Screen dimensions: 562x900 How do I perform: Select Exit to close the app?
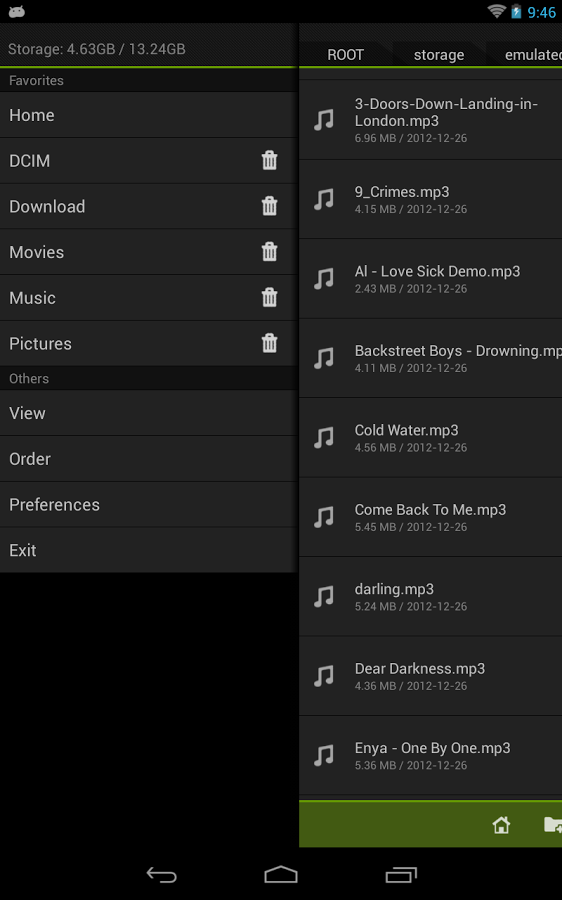coord(149,550)
